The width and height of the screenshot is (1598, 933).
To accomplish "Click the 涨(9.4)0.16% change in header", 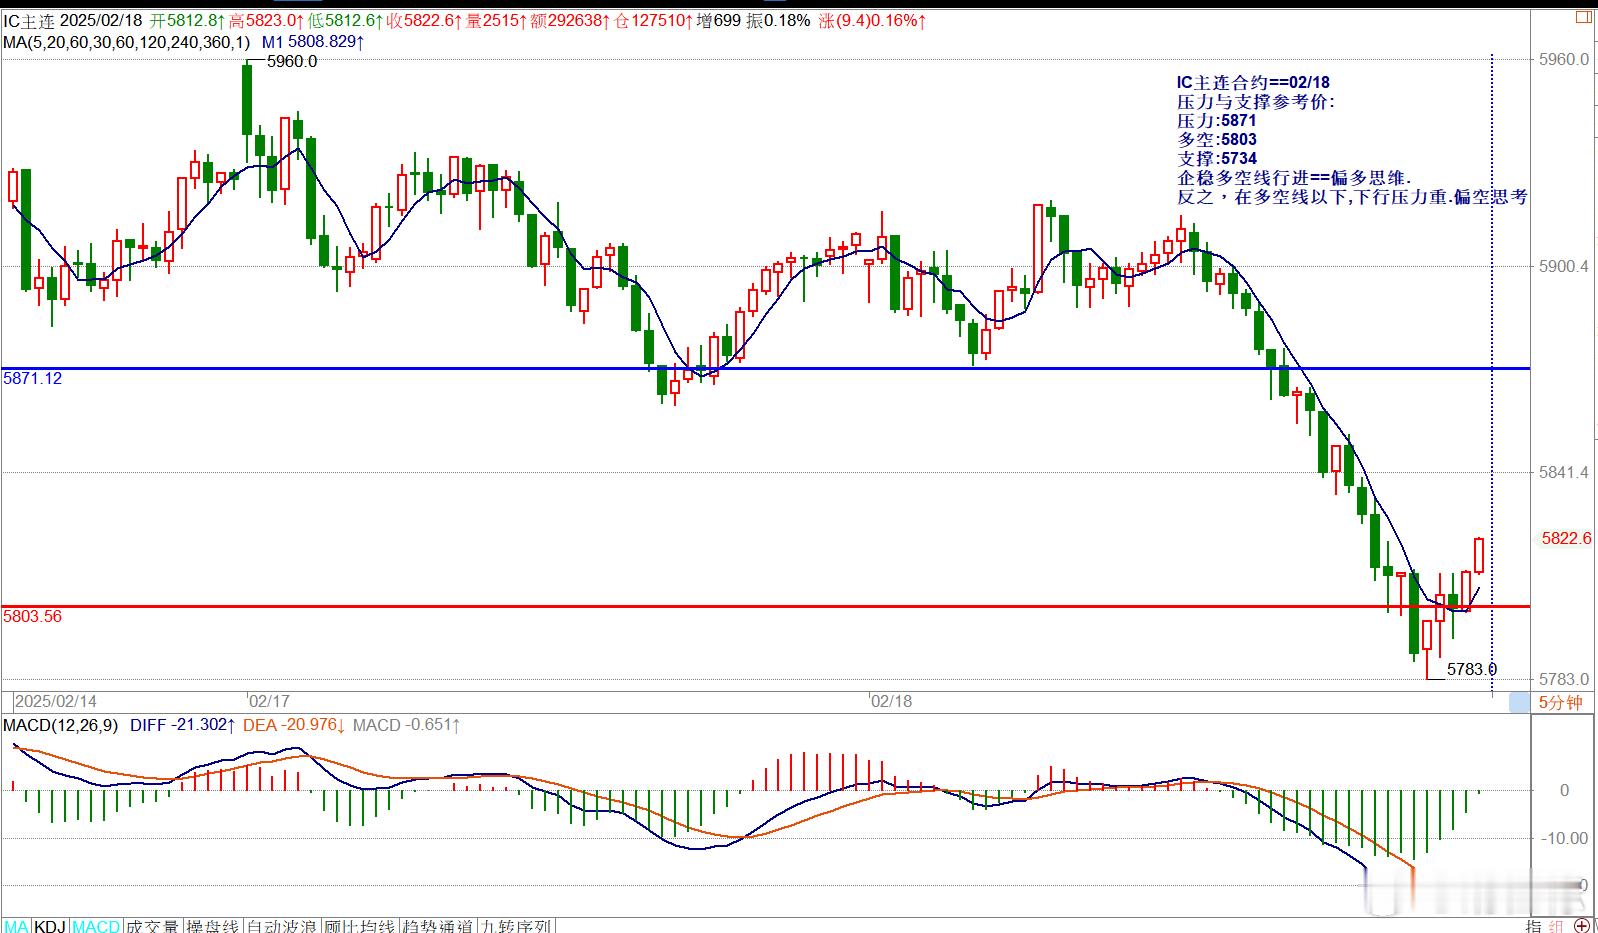I will point(872,20).
